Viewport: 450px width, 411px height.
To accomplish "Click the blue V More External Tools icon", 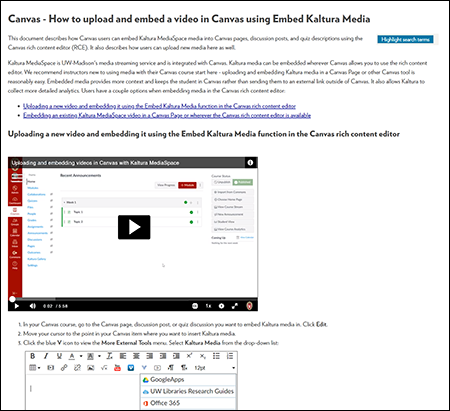I will [144, 368].
